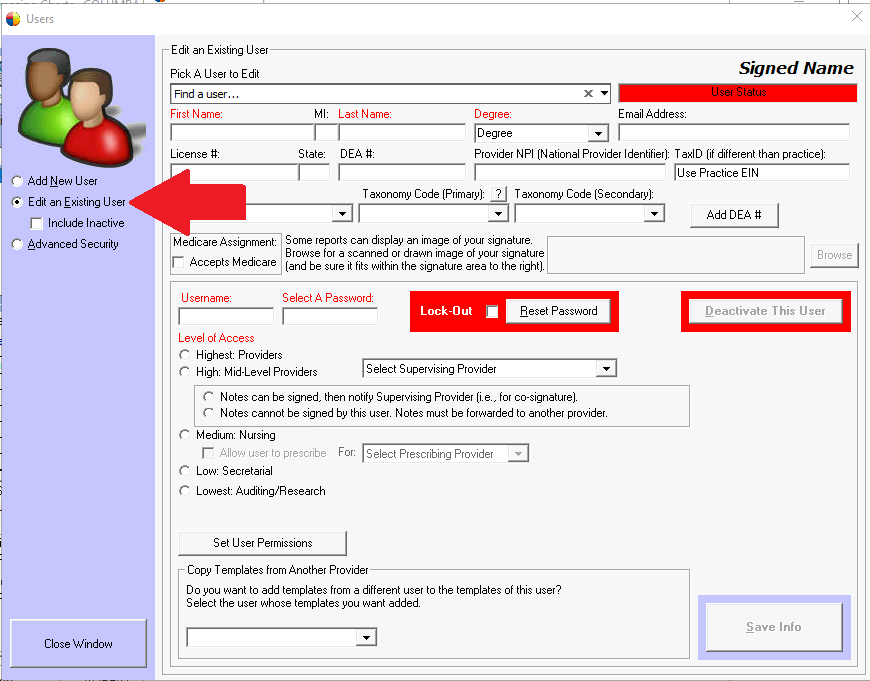870x681 pixels.
Task: Open the Taxonomy Code (Primary) dropdown
Action: [498, 214]
